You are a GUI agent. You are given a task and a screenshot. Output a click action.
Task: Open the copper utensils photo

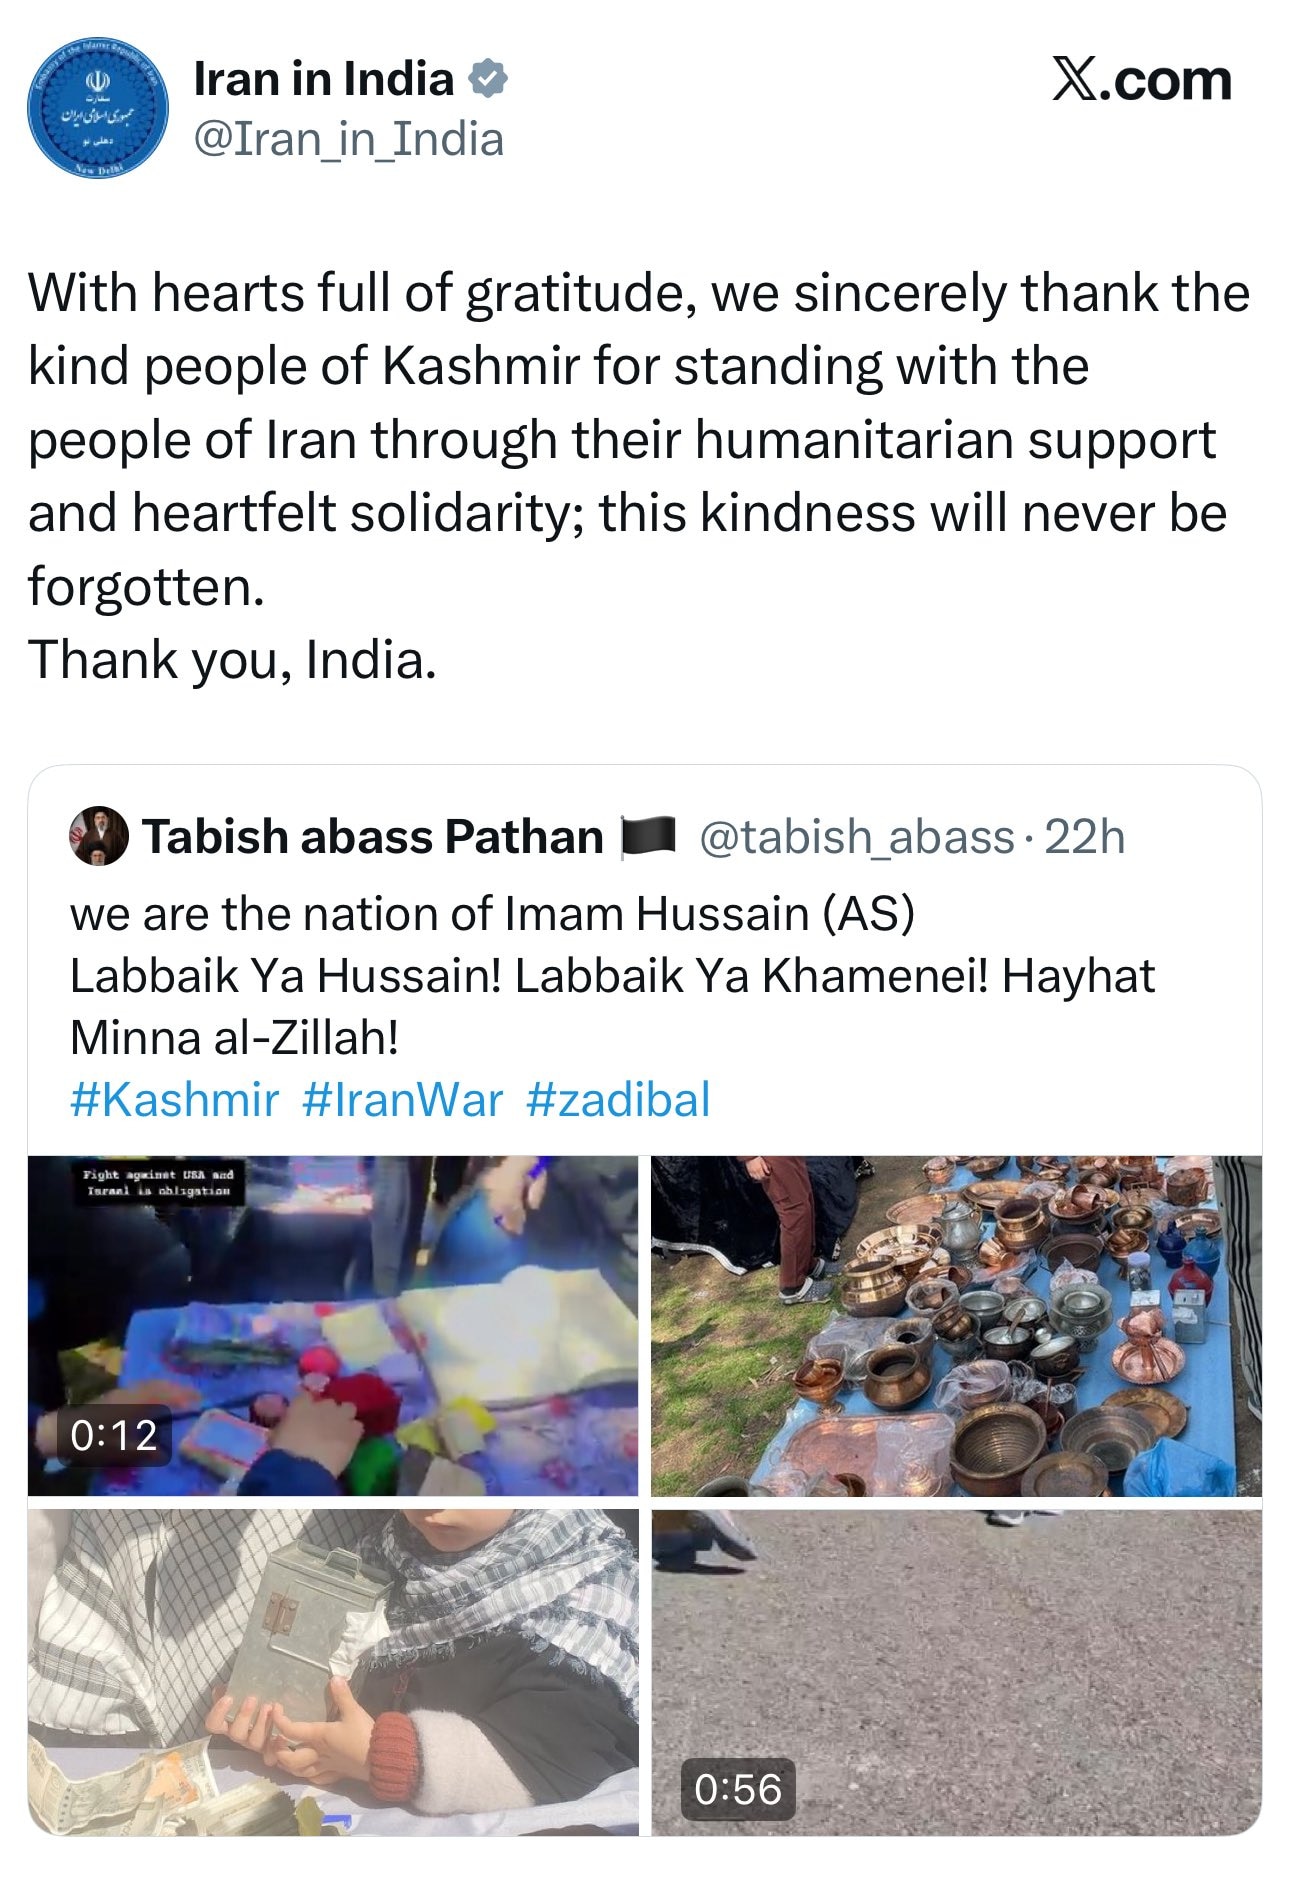point(956,1325)
